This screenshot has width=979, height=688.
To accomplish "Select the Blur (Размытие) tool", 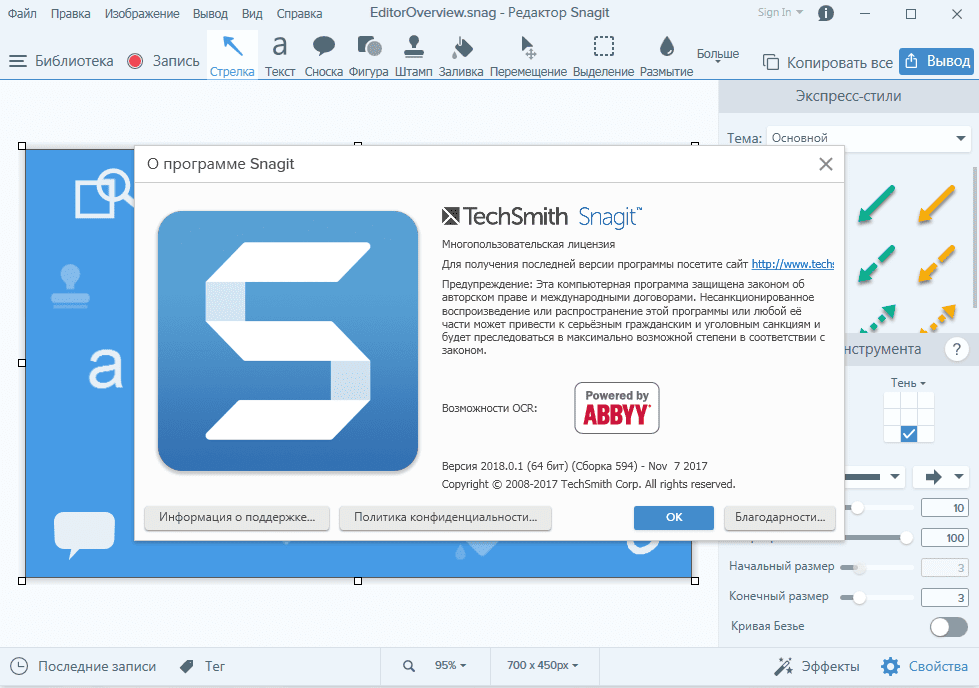I will click(x=666, y=55).
